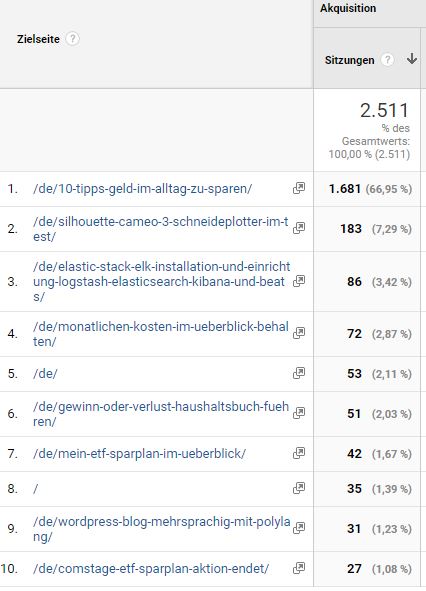Click the Zielseite column header
Screen dimensions: 426x591
[38, 39]
